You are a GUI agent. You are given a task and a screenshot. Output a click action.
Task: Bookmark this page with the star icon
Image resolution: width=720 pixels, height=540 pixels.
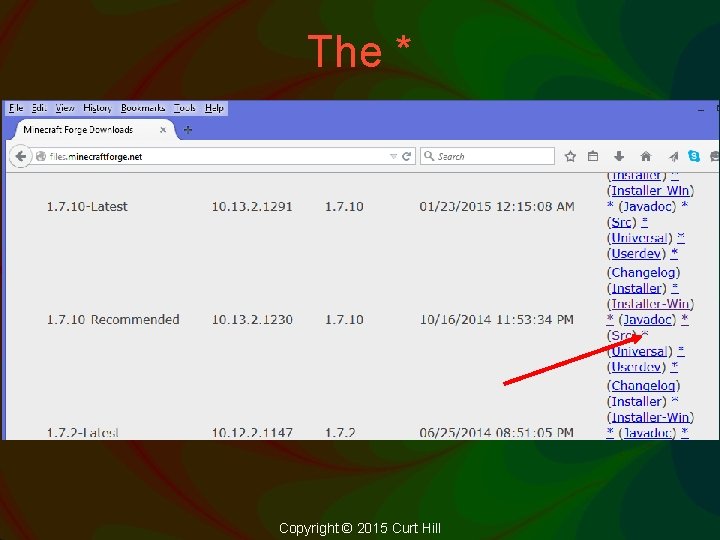tap(570, 157)
